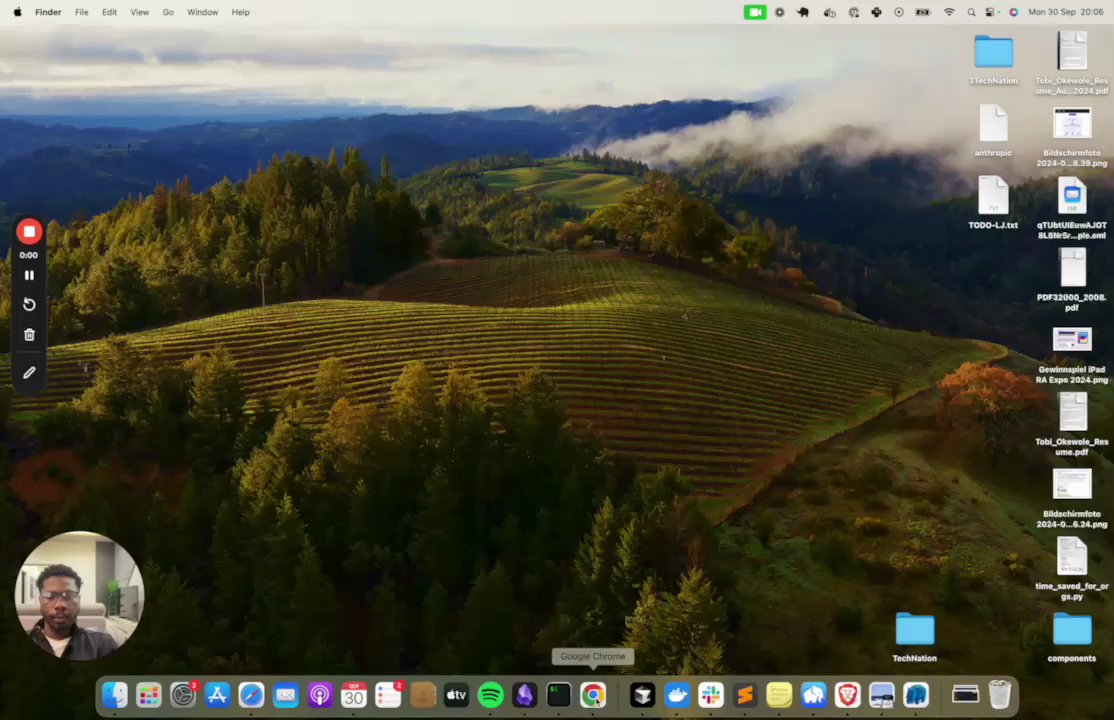Open the View menu
This screenshot has width=1114, height=720.
(x=139, y=12)
